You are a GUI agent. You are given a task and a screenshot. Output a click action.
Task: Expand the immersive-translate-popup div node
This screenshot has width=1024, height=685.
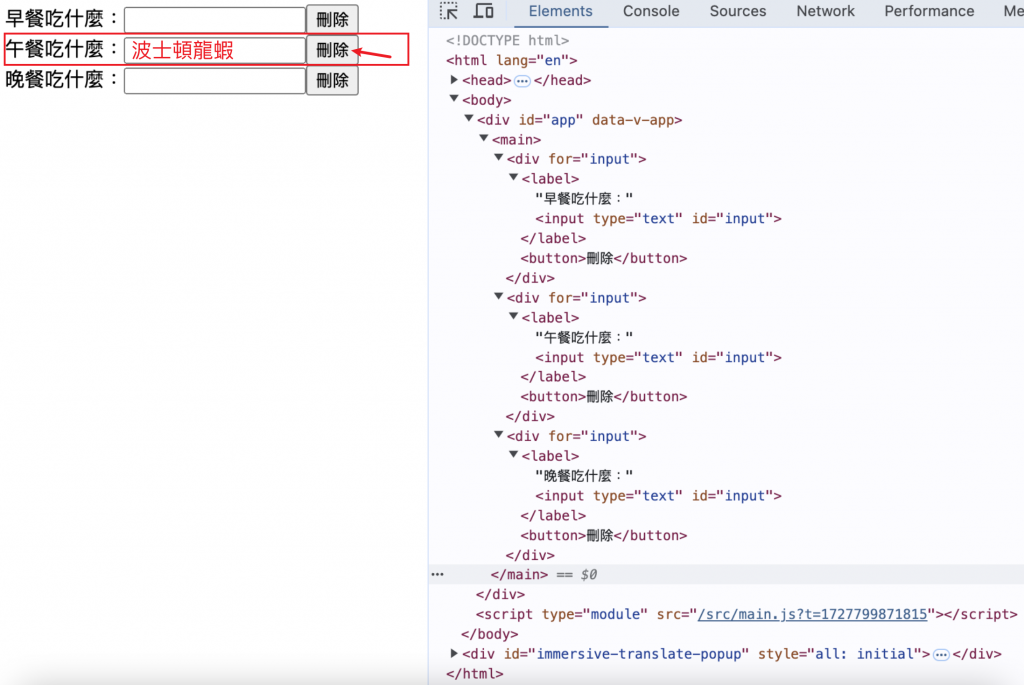(454, 653)
